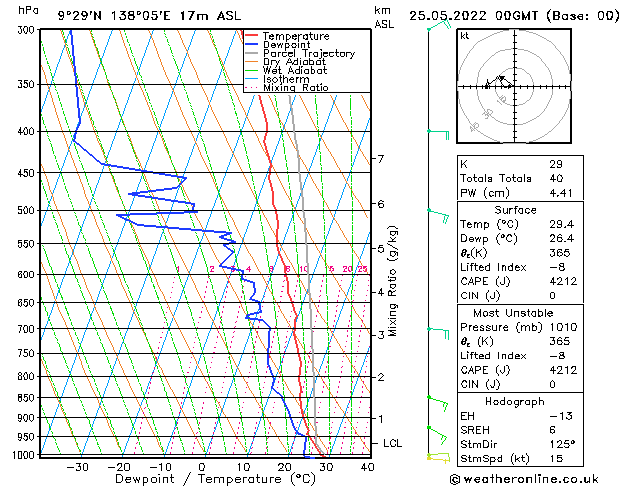Click the 'Mixing Ratio (g/kg)' vertical axis label
629x486 pixels.
coord(392,281)
